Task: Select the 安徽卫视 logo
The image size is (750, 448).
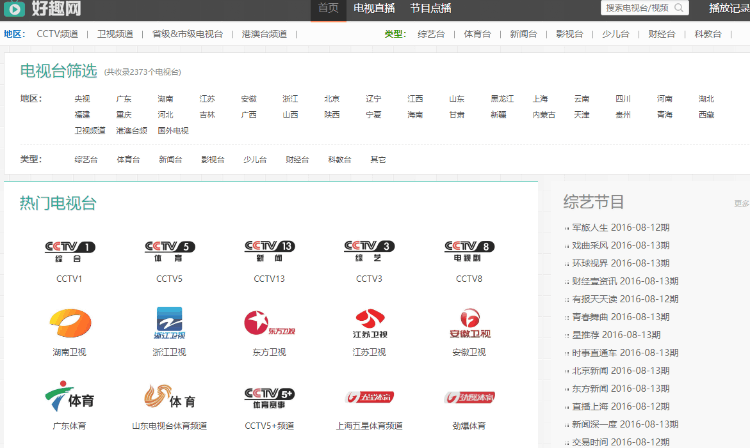Action: point(470,324)
